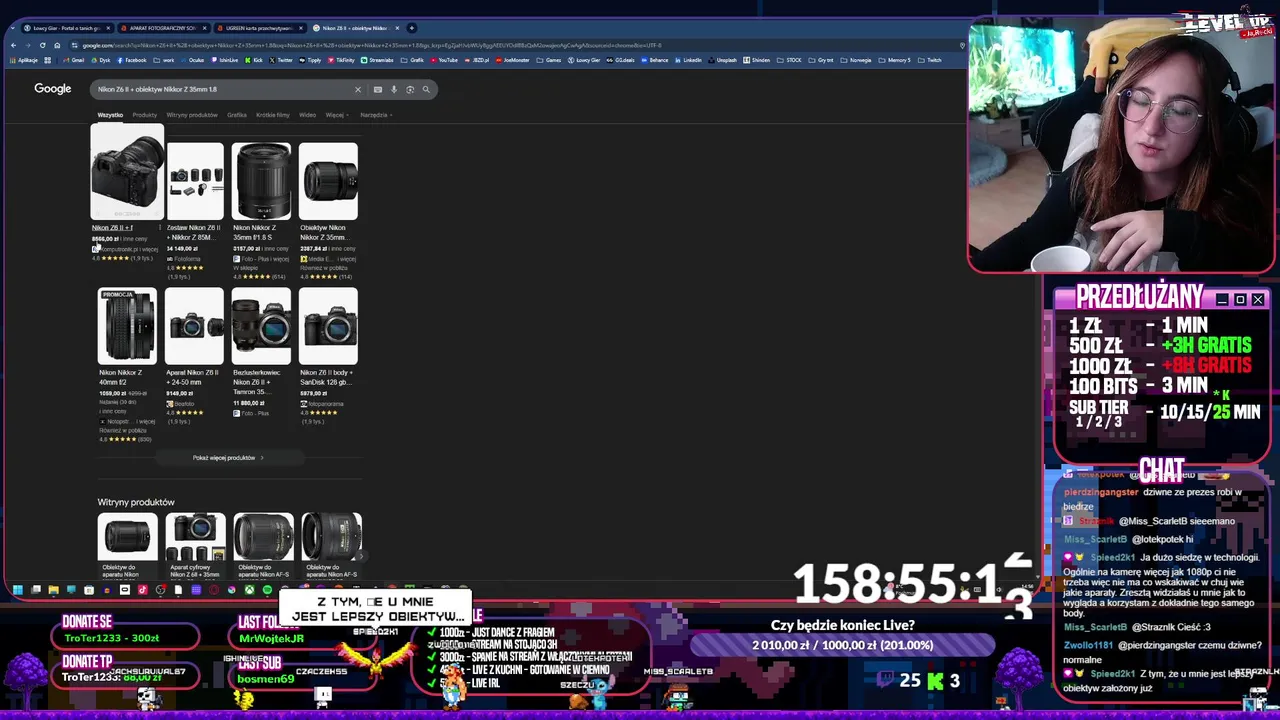Click the 158:55 stream countdown timer

tap(912, 585)
